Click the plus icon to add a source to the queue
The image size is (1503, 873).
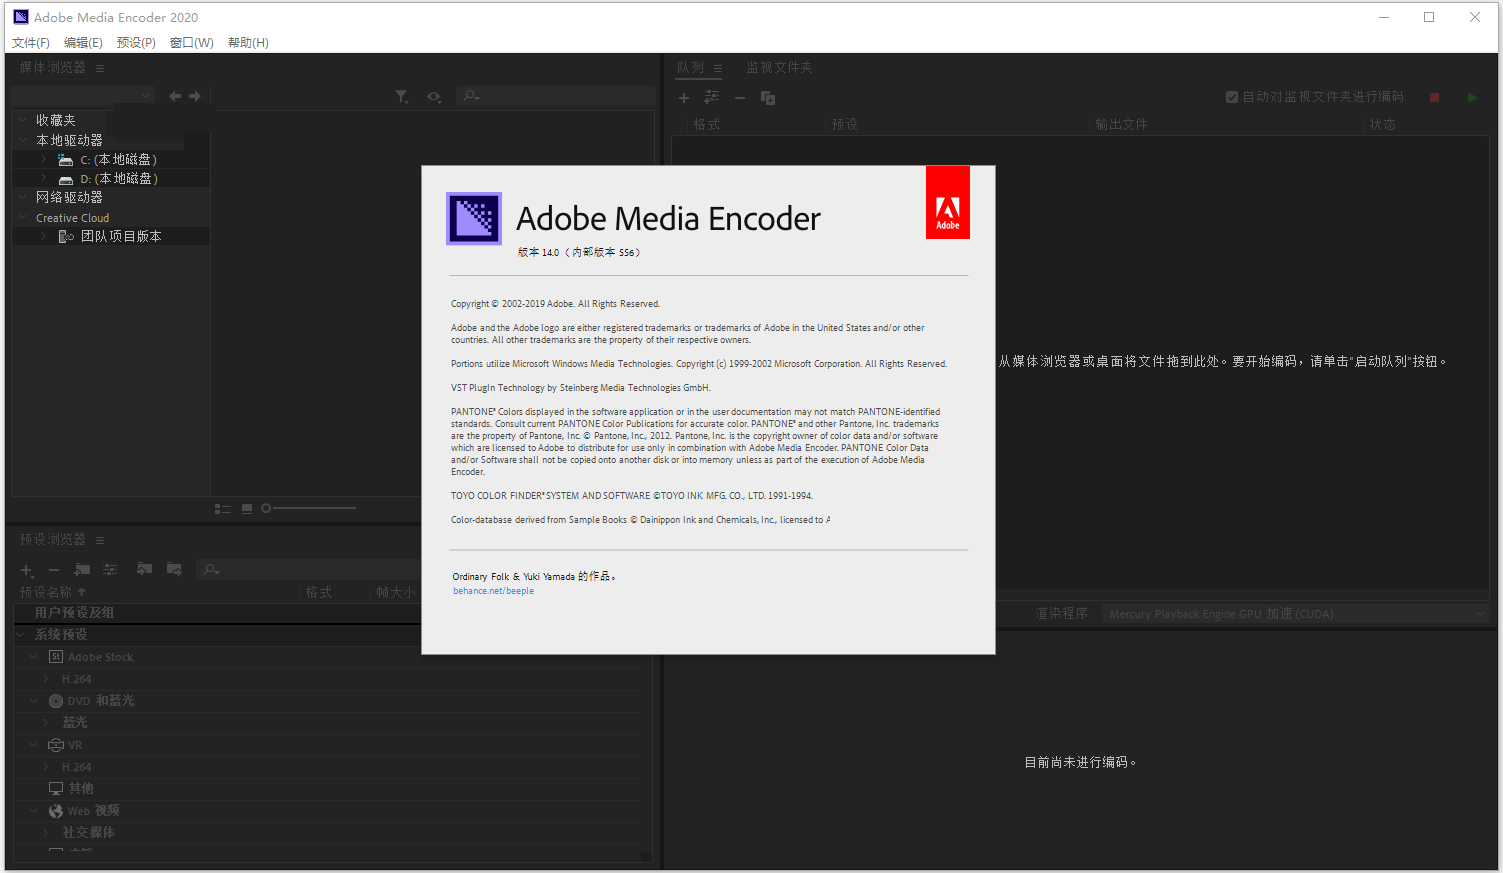tap(684, 97)
